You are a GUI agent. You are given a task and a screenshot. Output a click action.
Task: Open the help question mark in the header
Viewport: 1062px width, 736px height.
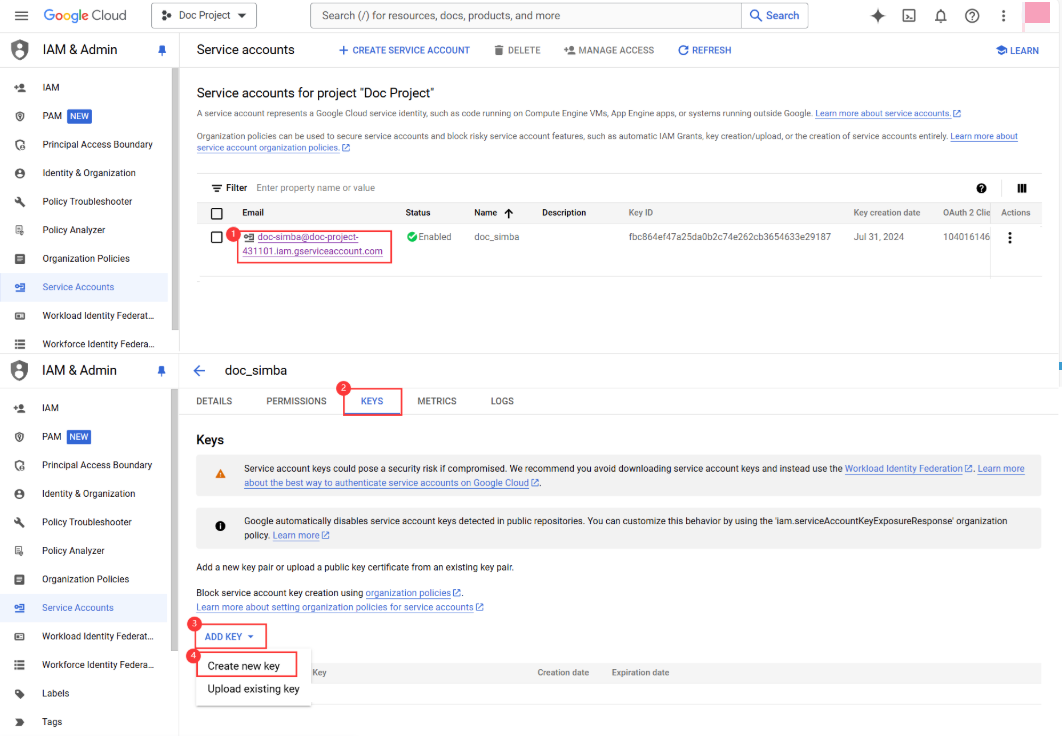[x=972, y=16]
